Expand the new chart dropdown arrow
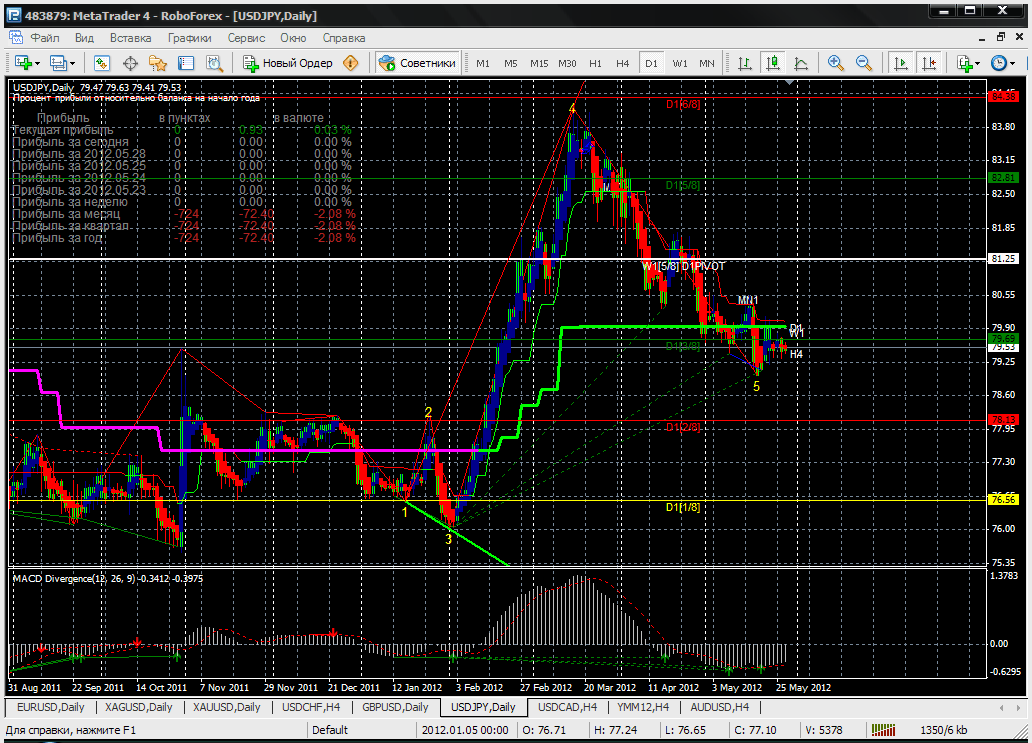This screenshot has width=1032, height=743. 37,63
